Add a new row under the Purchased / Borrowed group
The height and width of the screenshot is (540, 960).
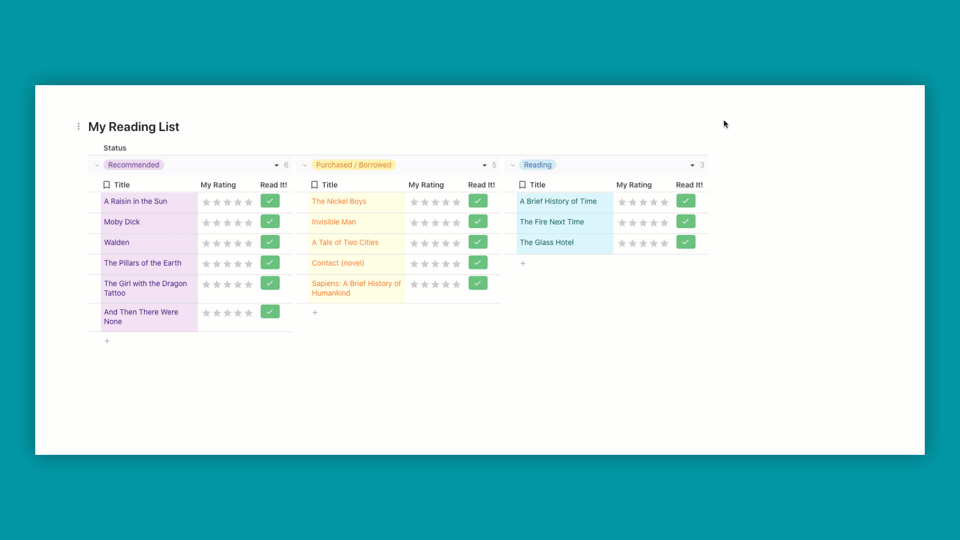pyautogui.click(x=315, y=313)
